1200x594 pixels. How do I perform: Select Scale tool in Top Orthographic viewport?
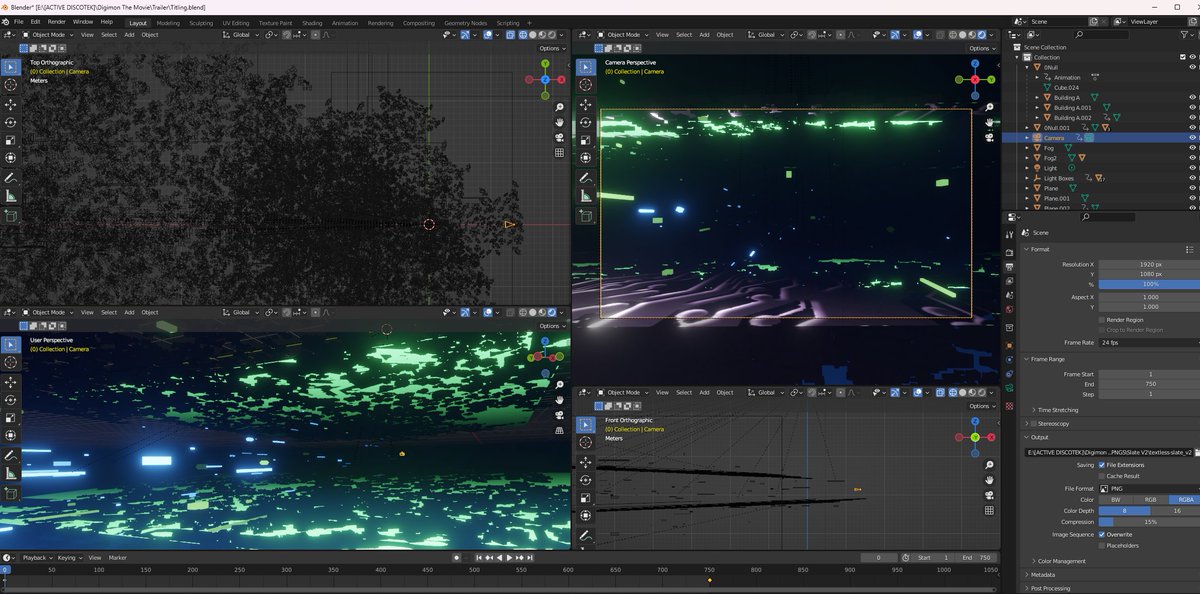point(11,140)
